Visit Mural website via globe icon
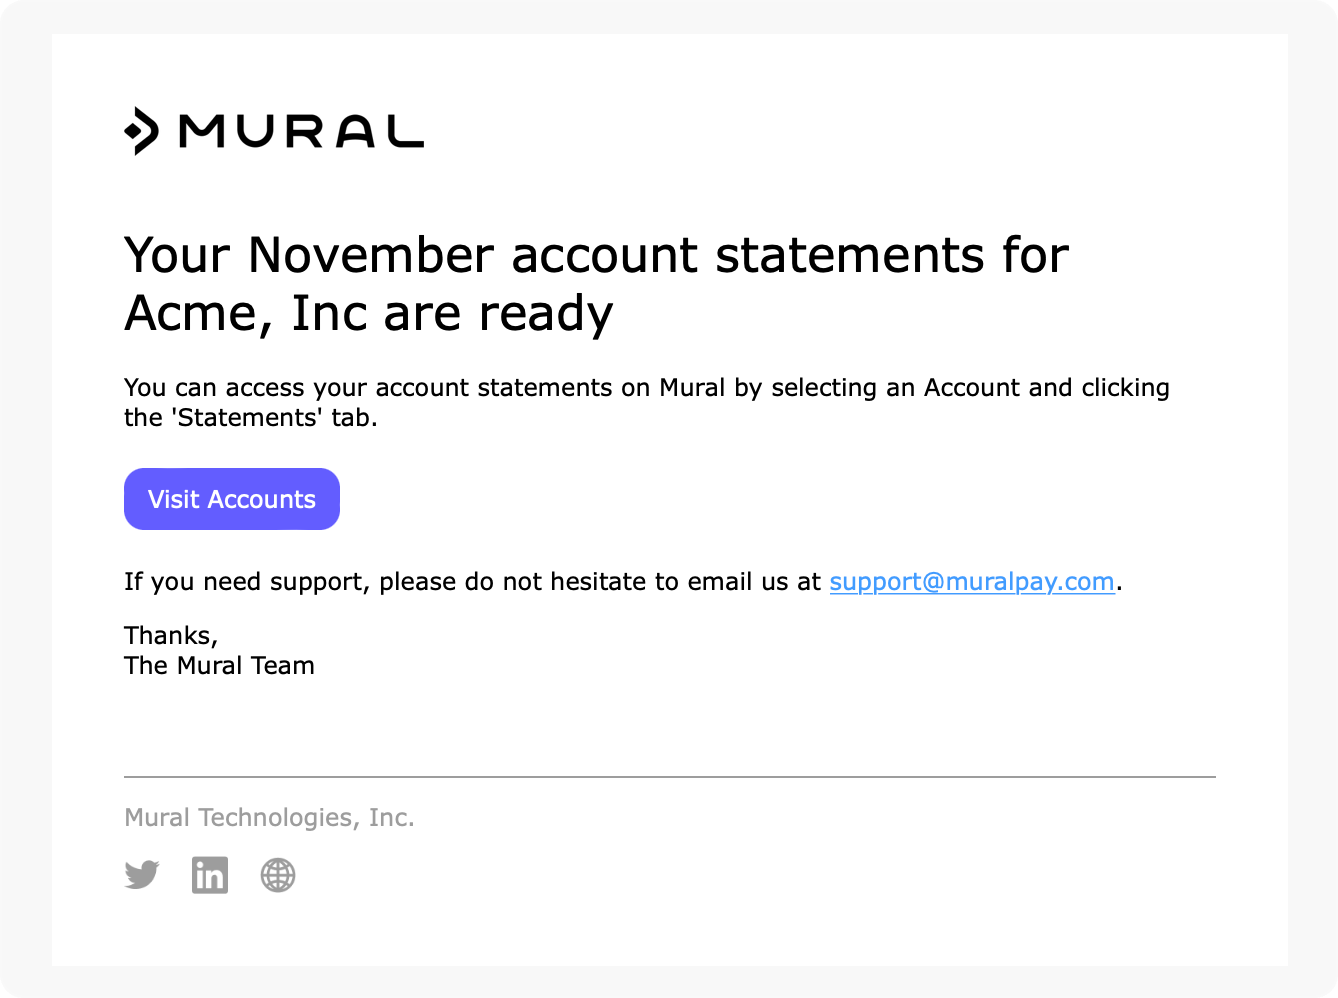This screenshot has width=1338, height=998. pos(278,875)
